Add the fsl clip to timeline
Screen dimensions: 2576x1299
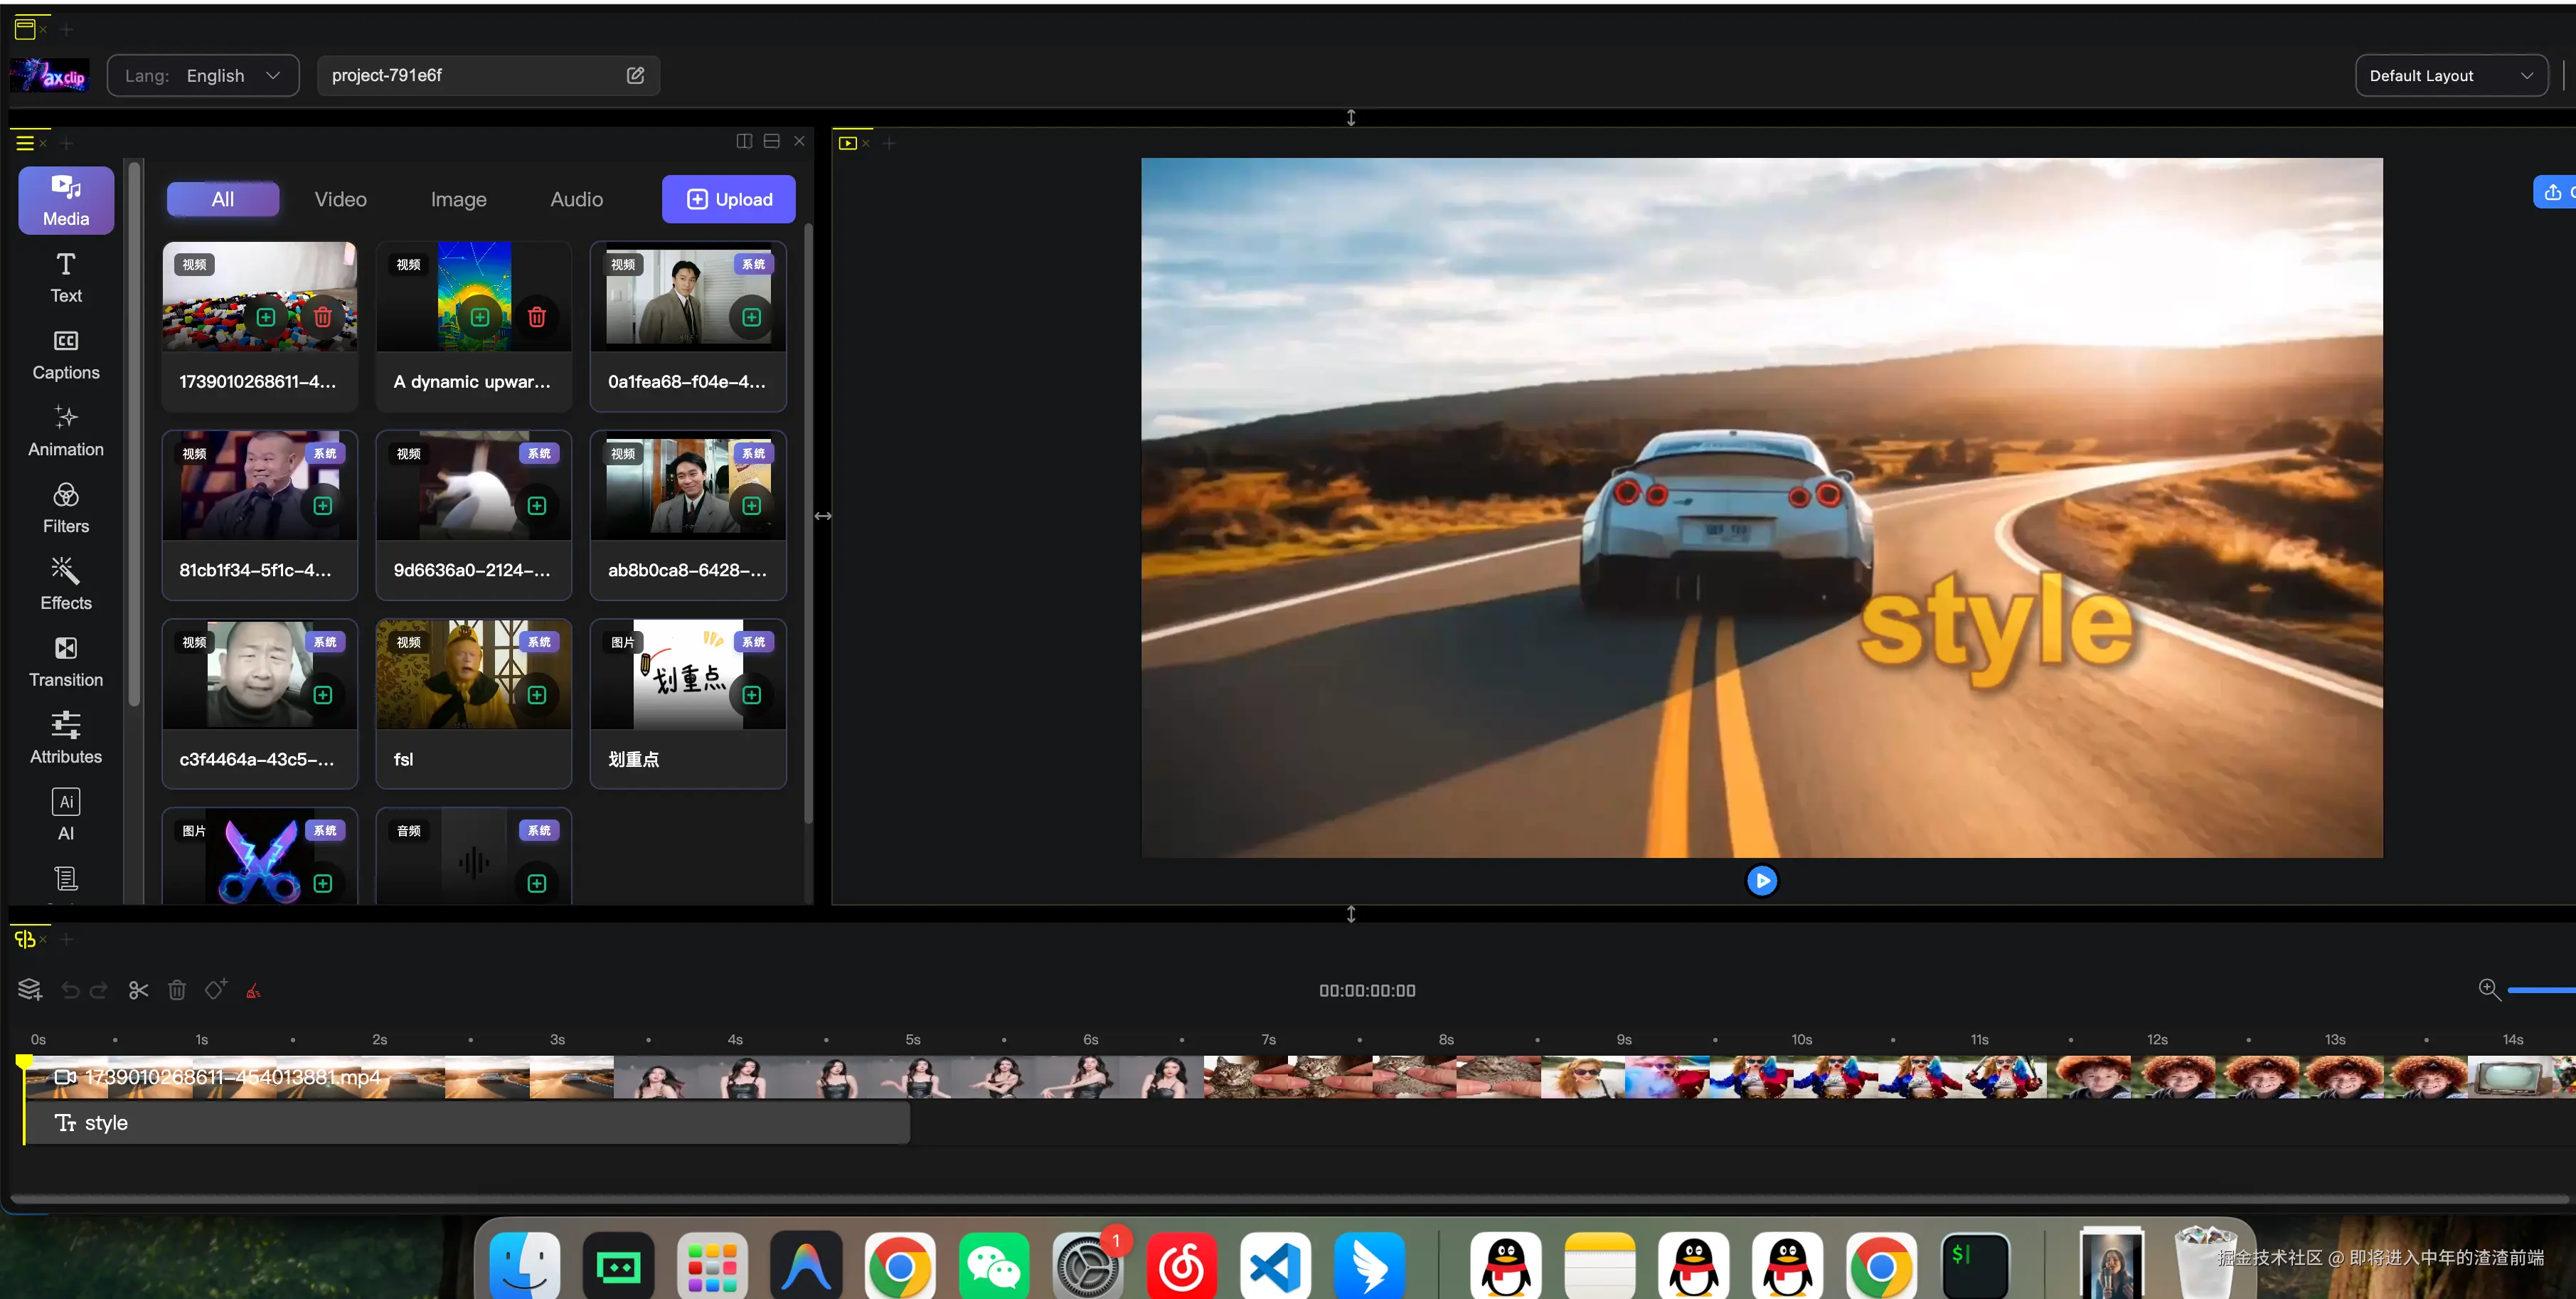(x=537, y=695)
